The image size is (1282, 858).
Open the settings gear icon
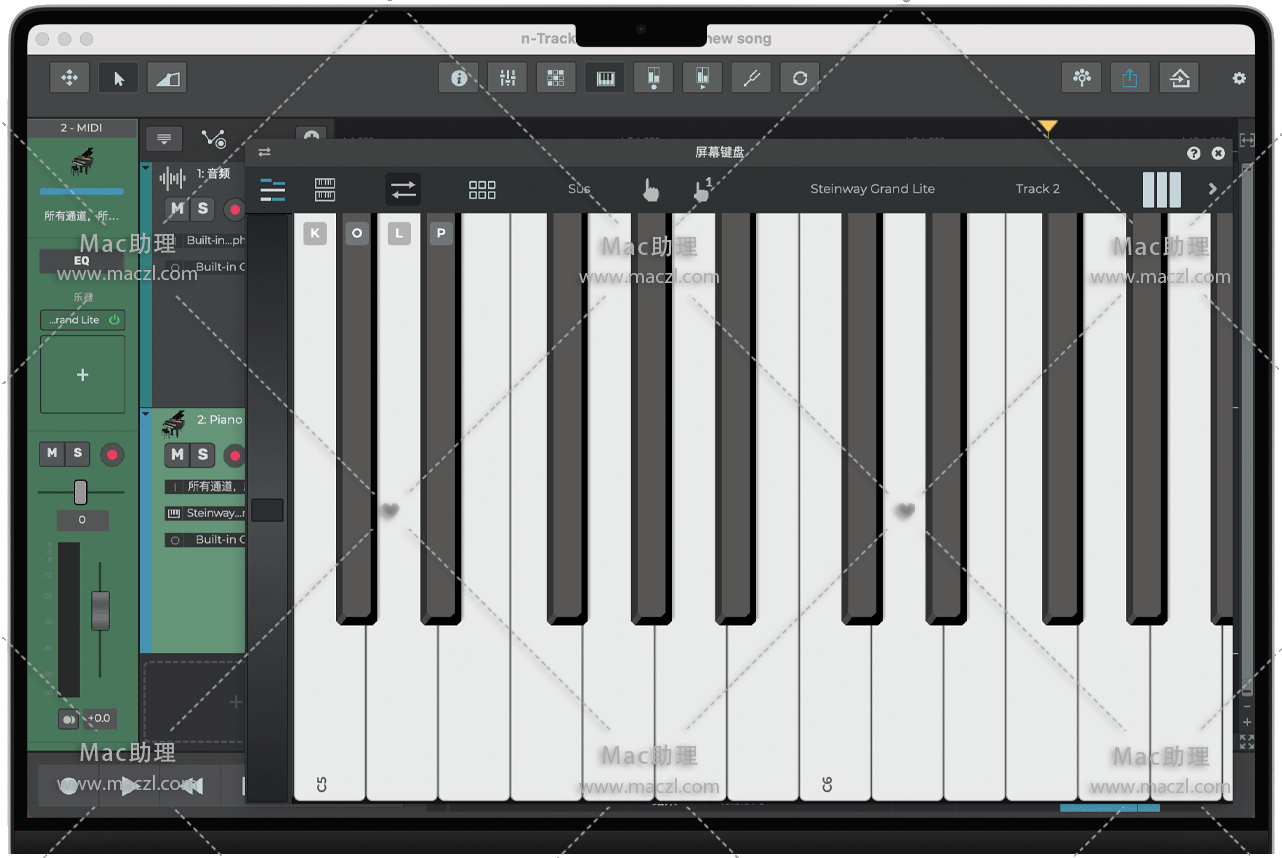point(1239,78)
